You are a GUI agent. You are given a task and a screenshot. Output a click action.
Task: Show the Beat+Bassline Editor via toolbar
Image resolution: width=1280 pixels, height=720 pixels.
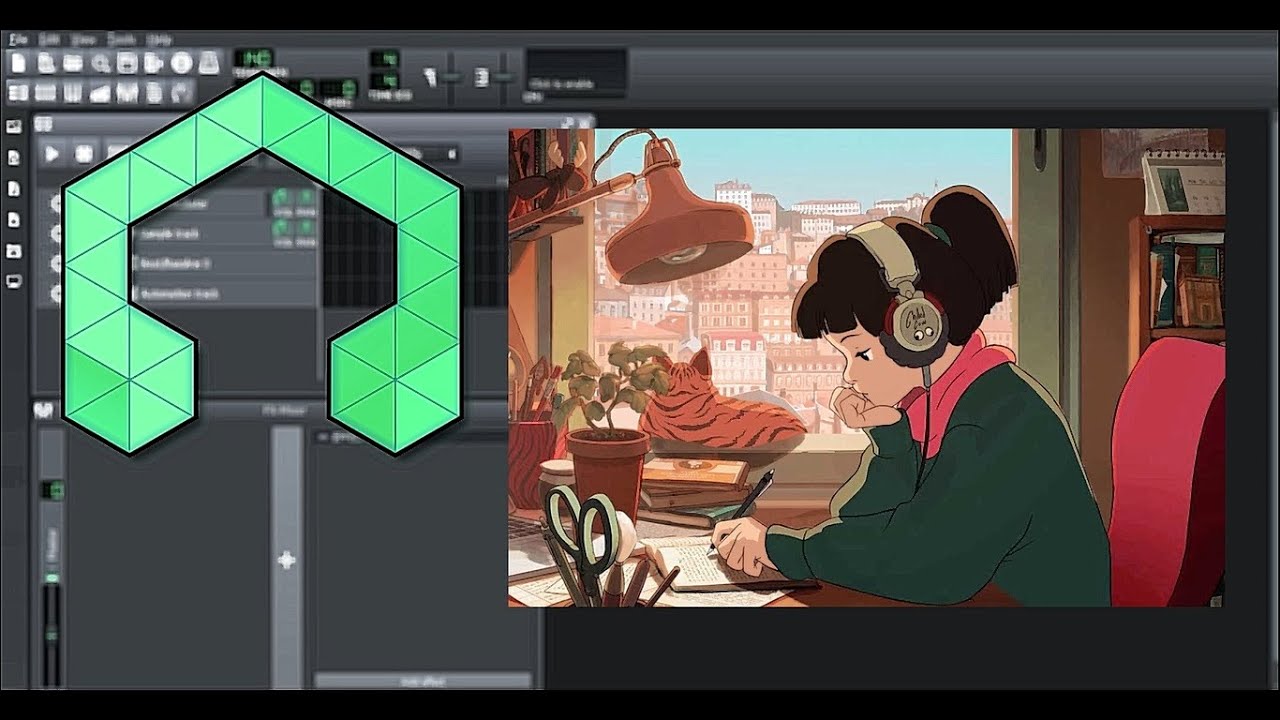click(46, 93)
